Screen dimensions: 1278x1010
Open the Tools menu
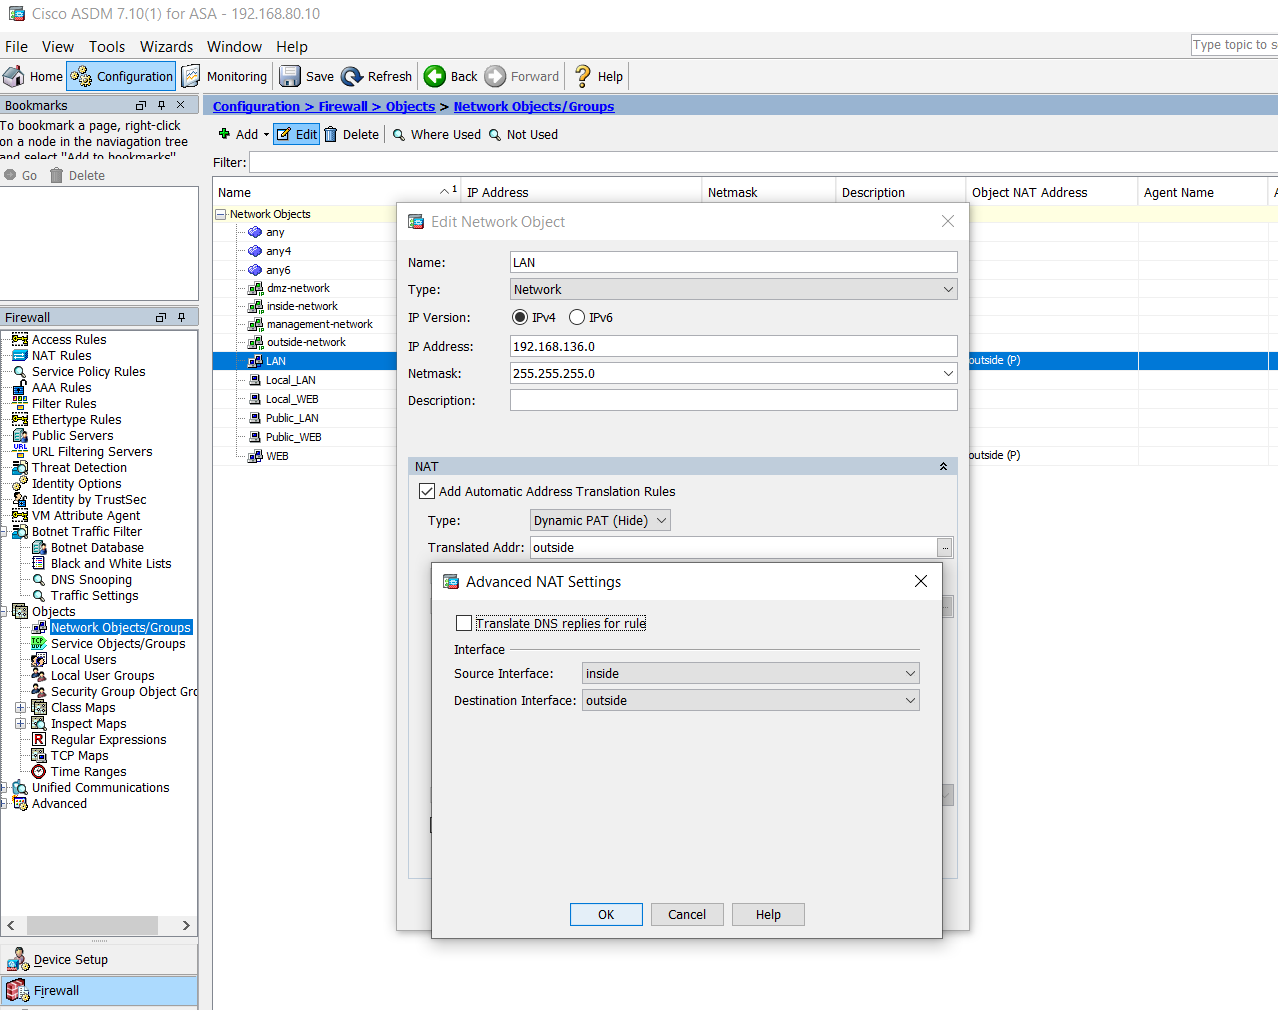pos(107,47)
